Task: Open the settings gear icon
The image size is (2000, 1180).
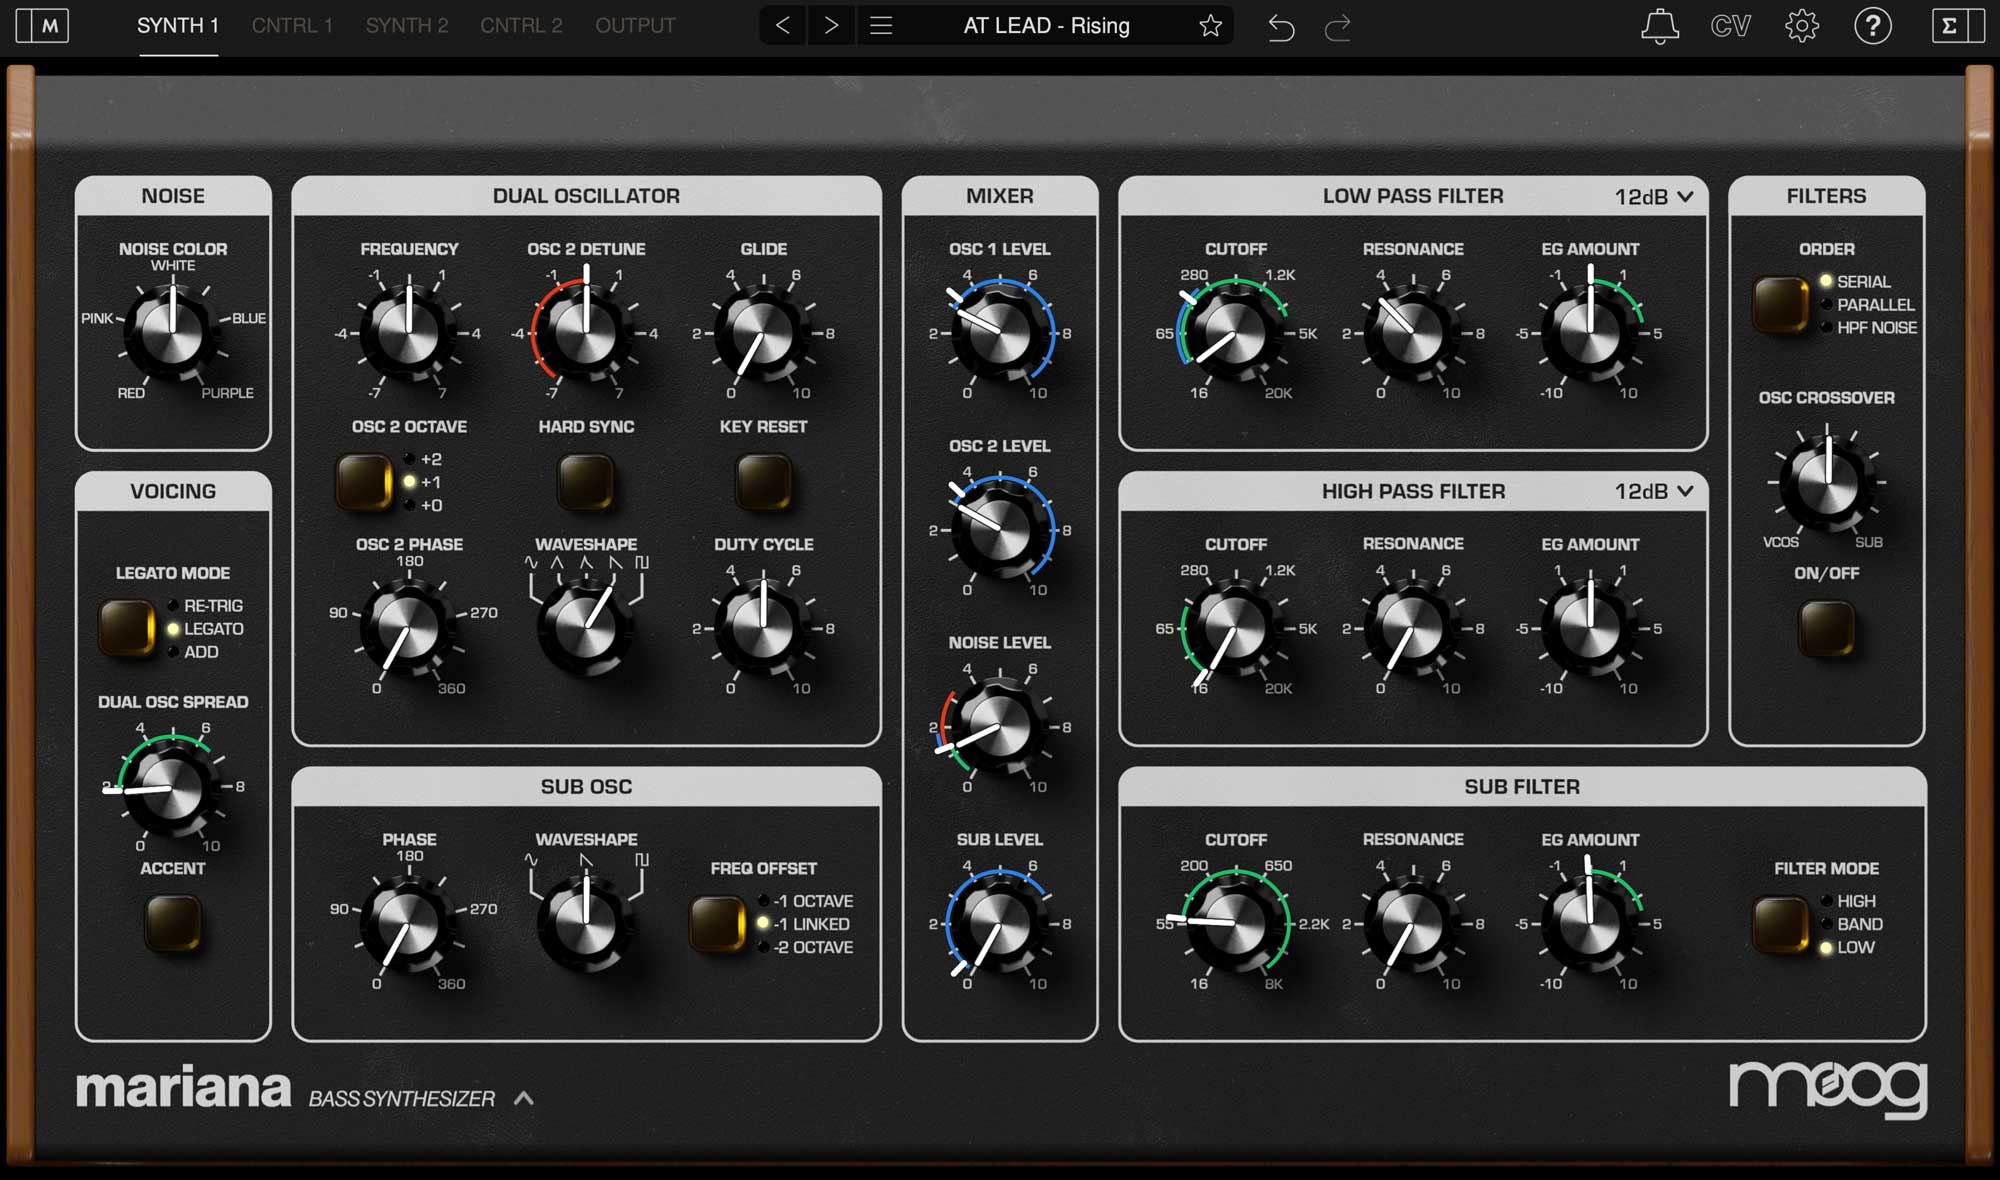Action: coord(1802,26)
